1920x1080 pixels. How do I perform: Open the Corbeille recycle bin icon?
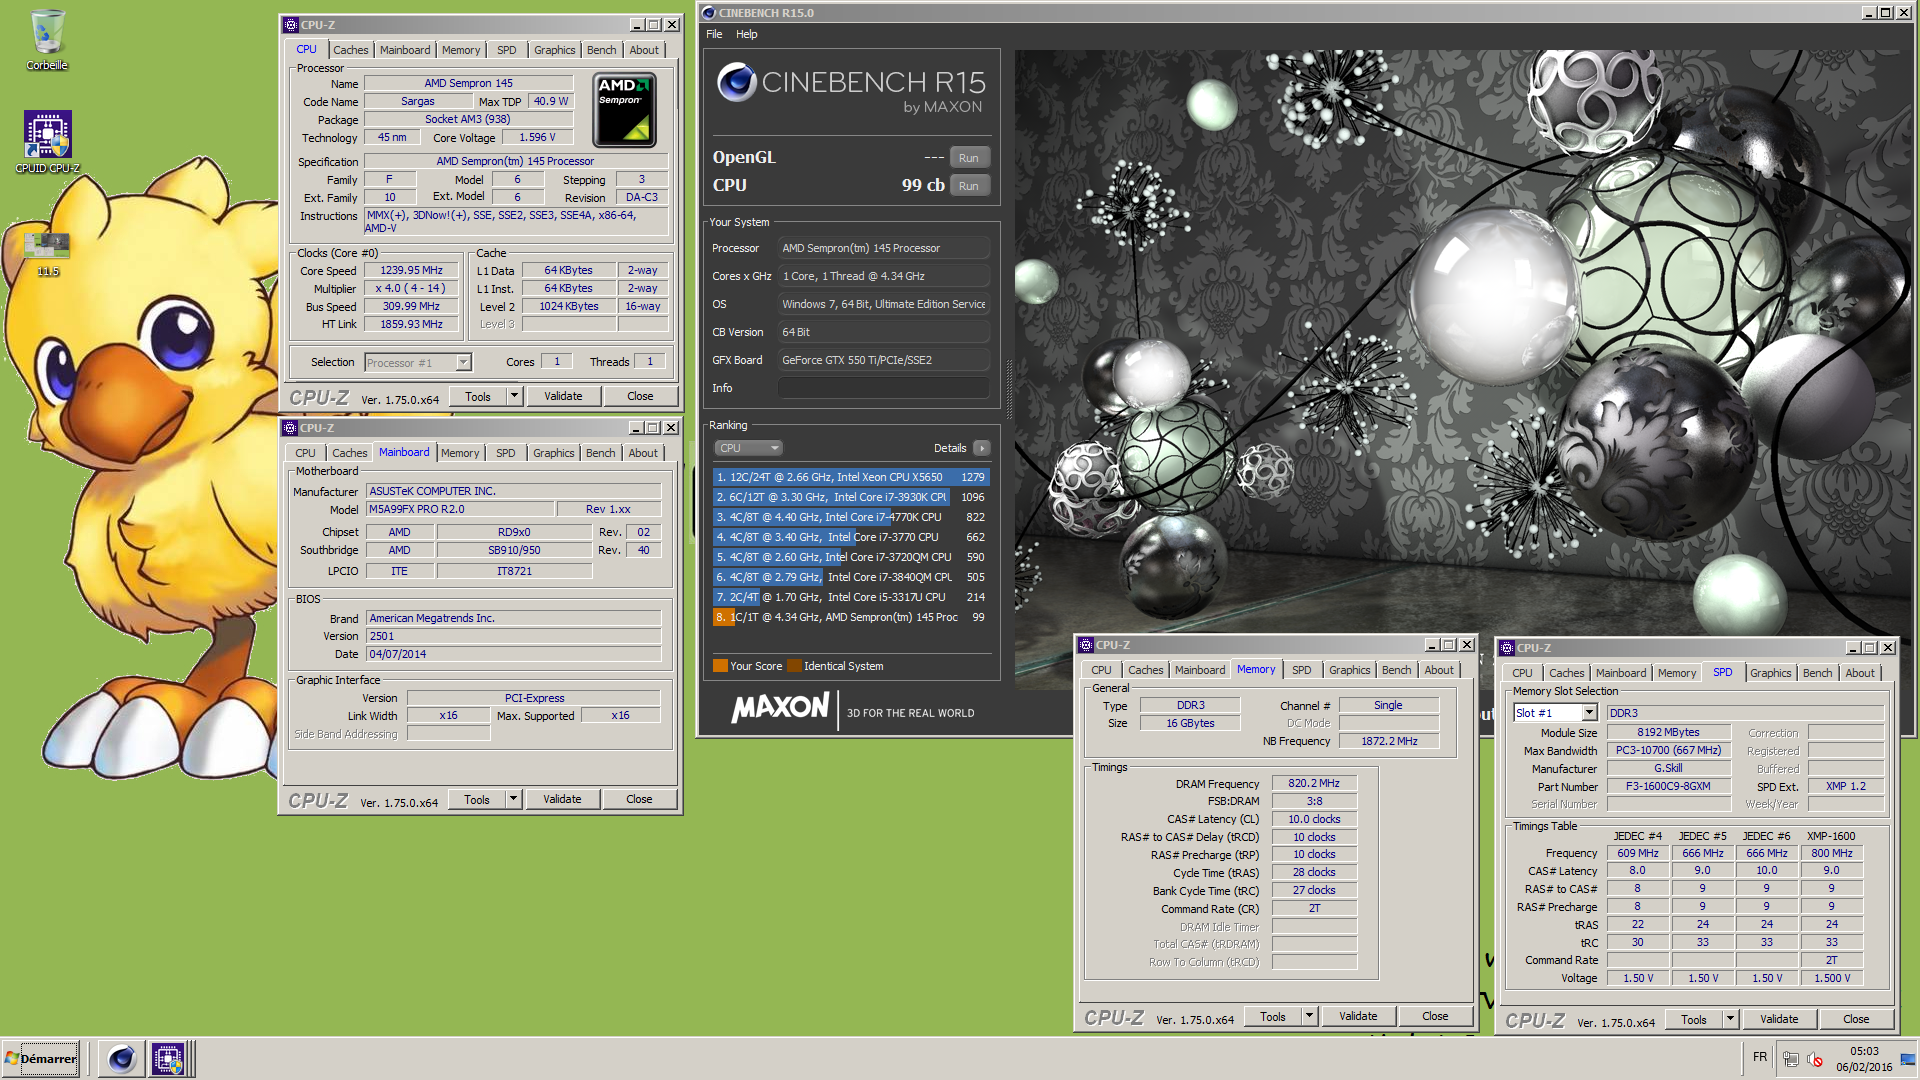point(47,40)
